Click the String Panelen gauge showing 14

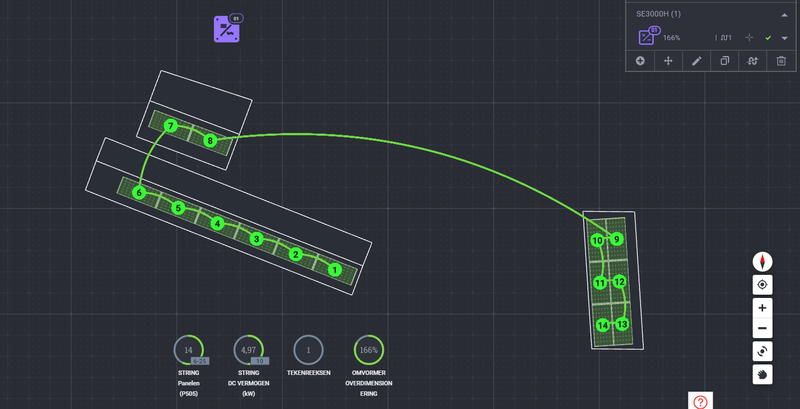(188, 350)
